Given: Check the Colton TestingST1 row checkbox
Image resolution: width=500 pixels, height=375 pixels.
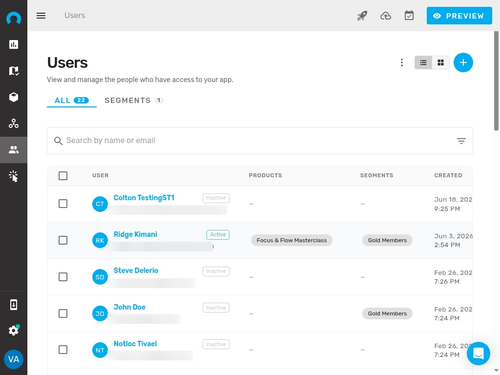Looking at the screenshot, I should point(63,204).
